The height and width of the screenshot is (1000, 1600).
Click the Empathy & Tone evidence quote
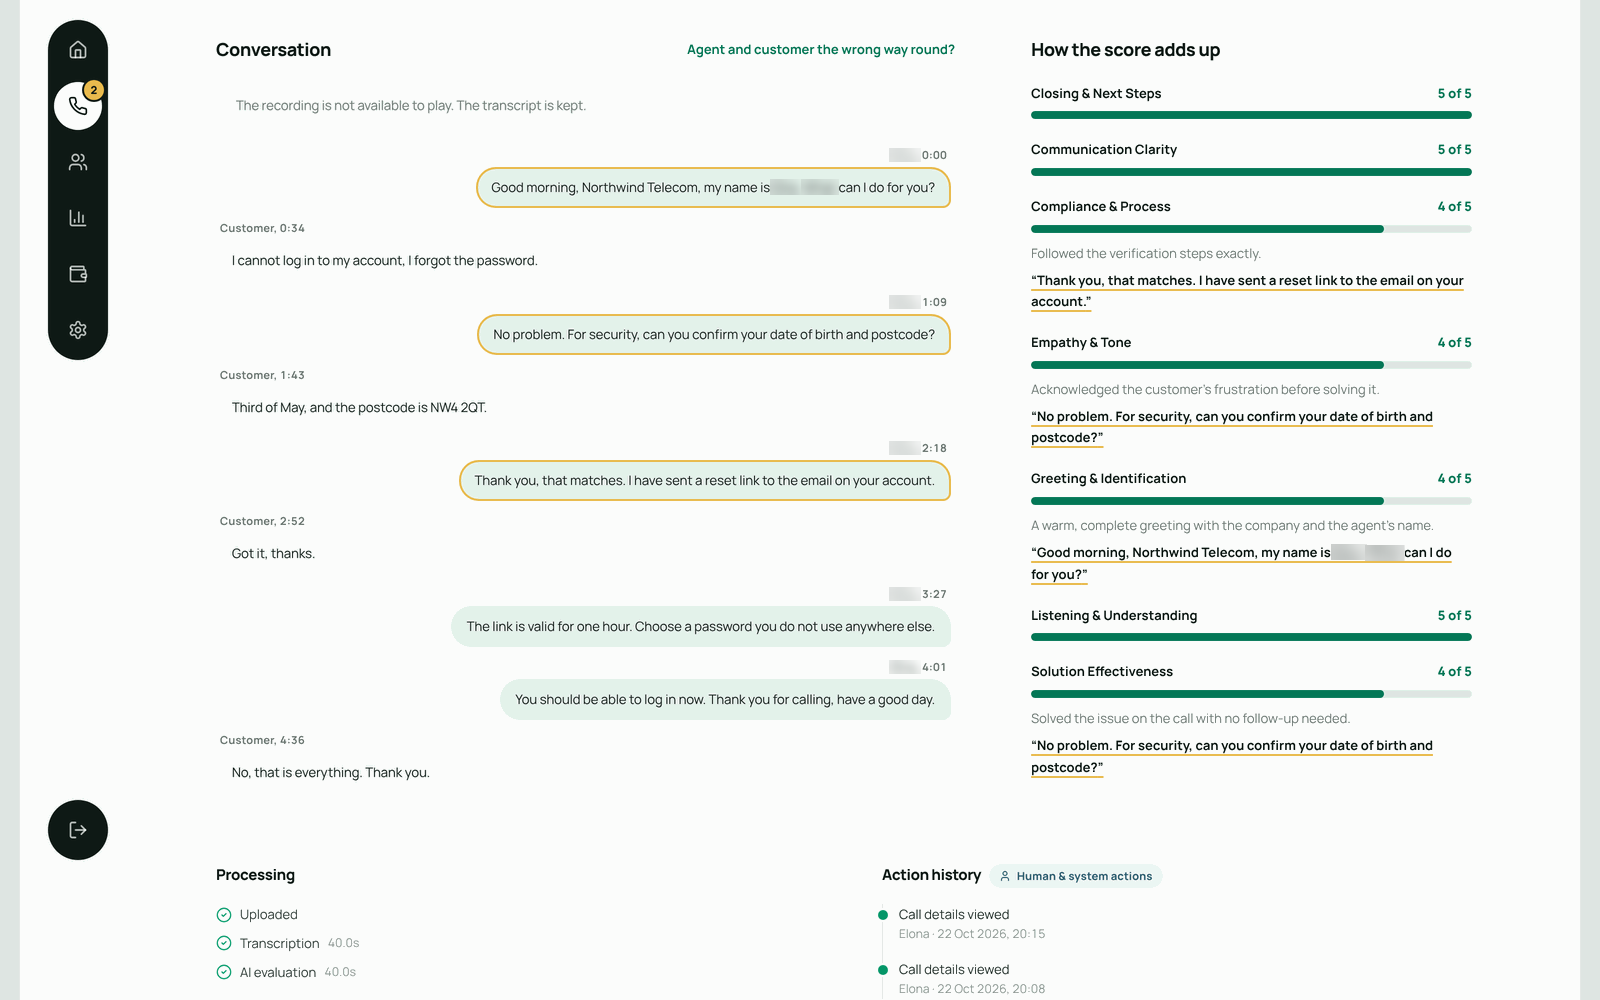point(1232,427)
